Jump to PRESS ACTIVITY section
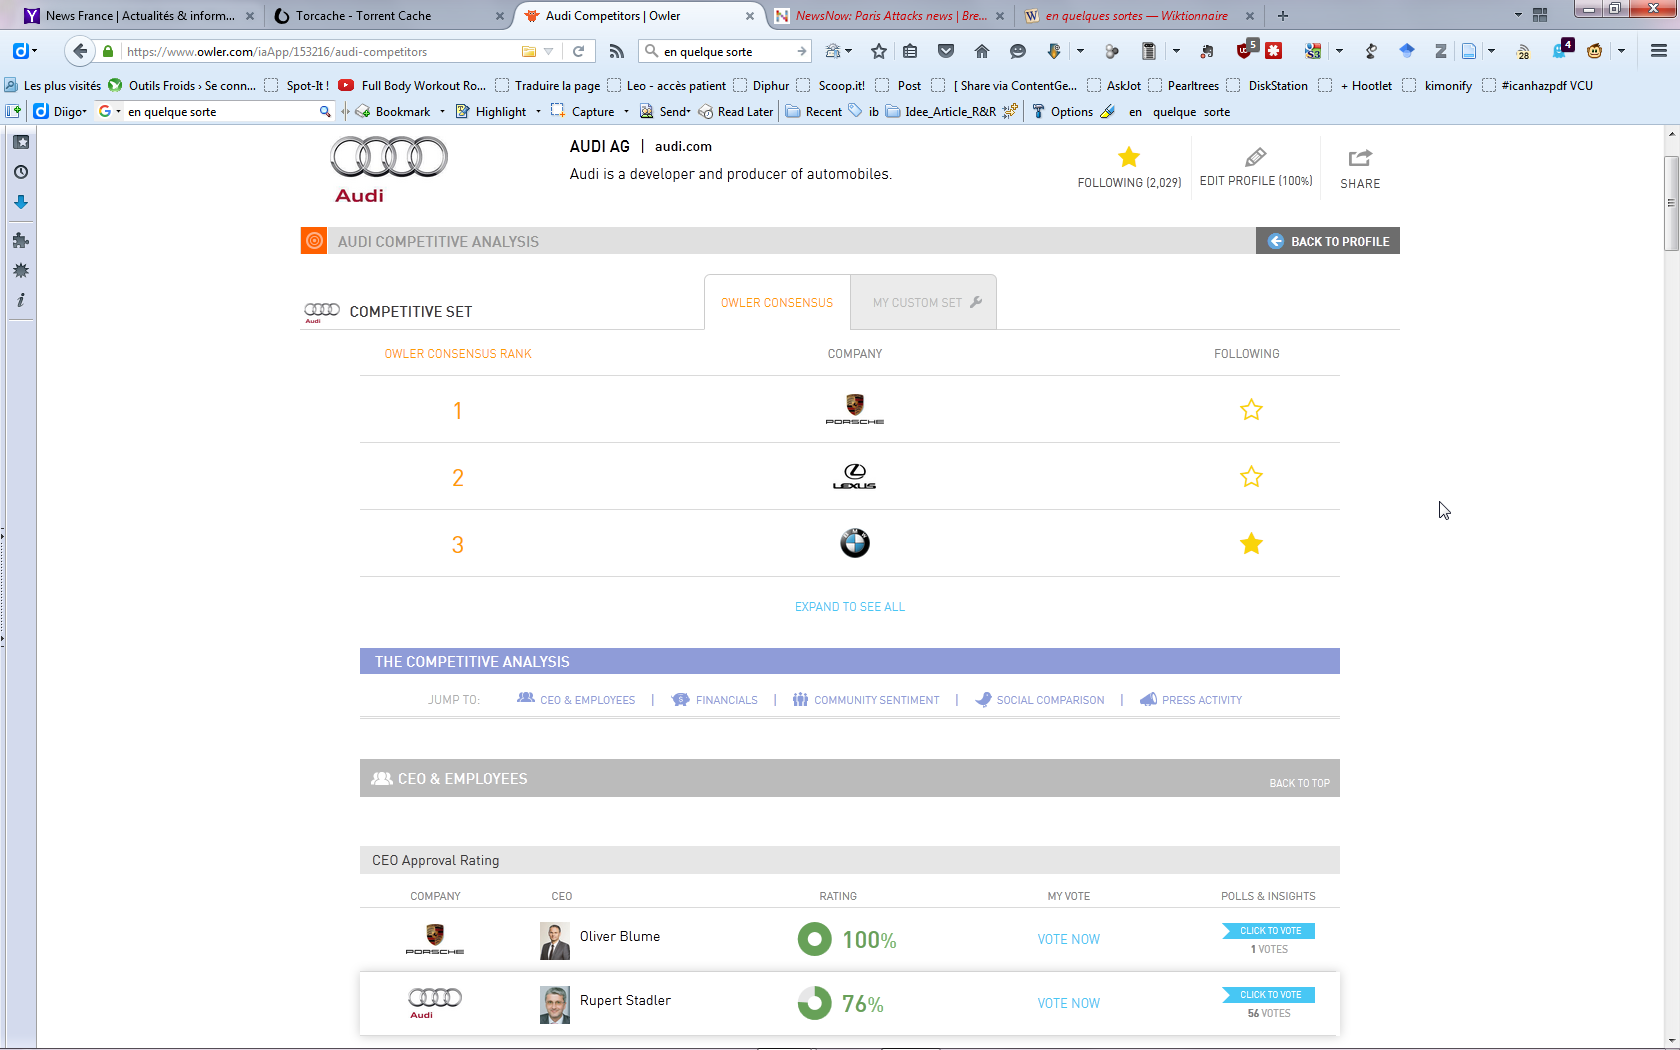 pyautogui.click(x=1191, y=700)
